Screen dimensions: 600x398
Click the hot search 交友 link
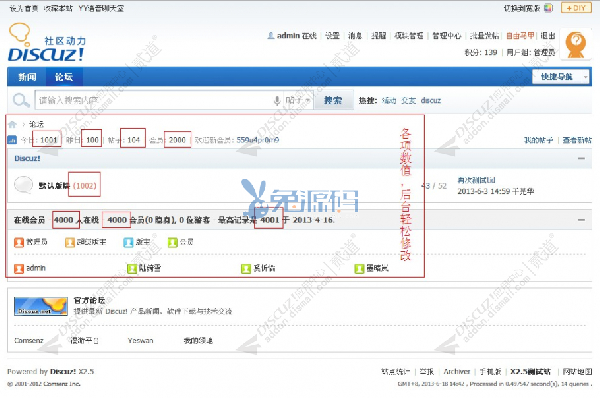pos(408,101)
